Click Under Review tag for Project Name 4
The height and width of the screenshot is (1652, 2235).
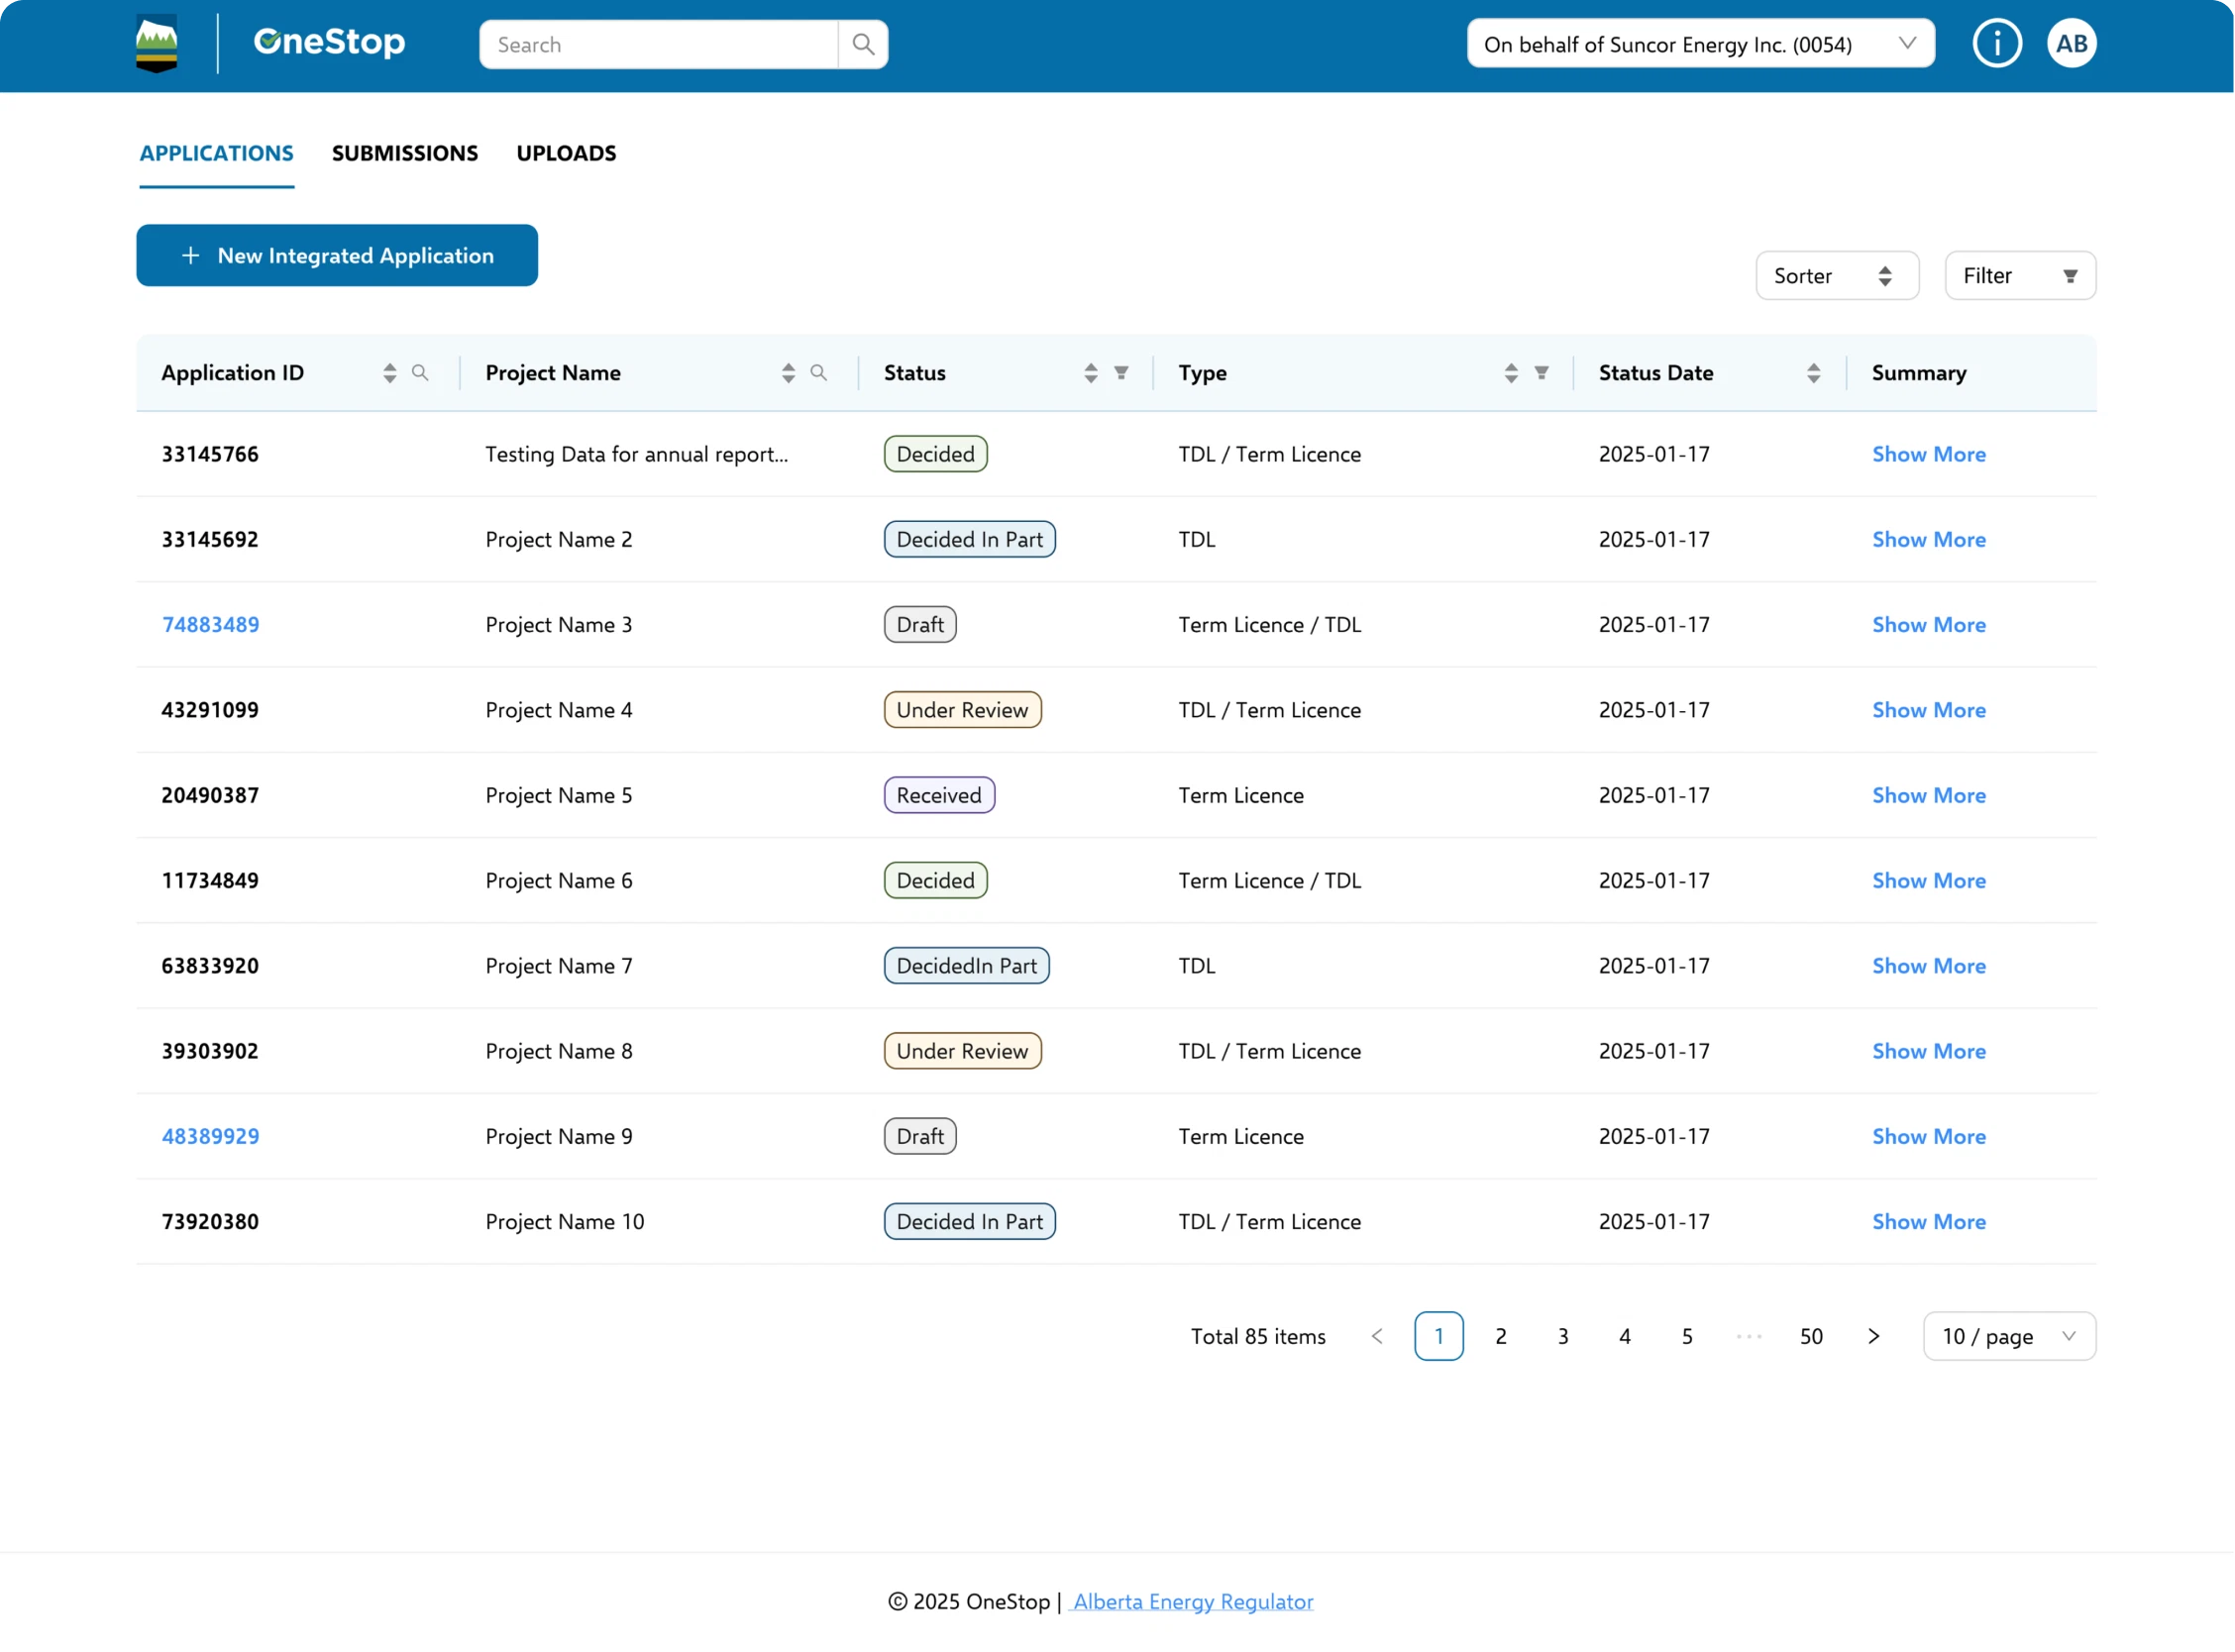point(962,710)
